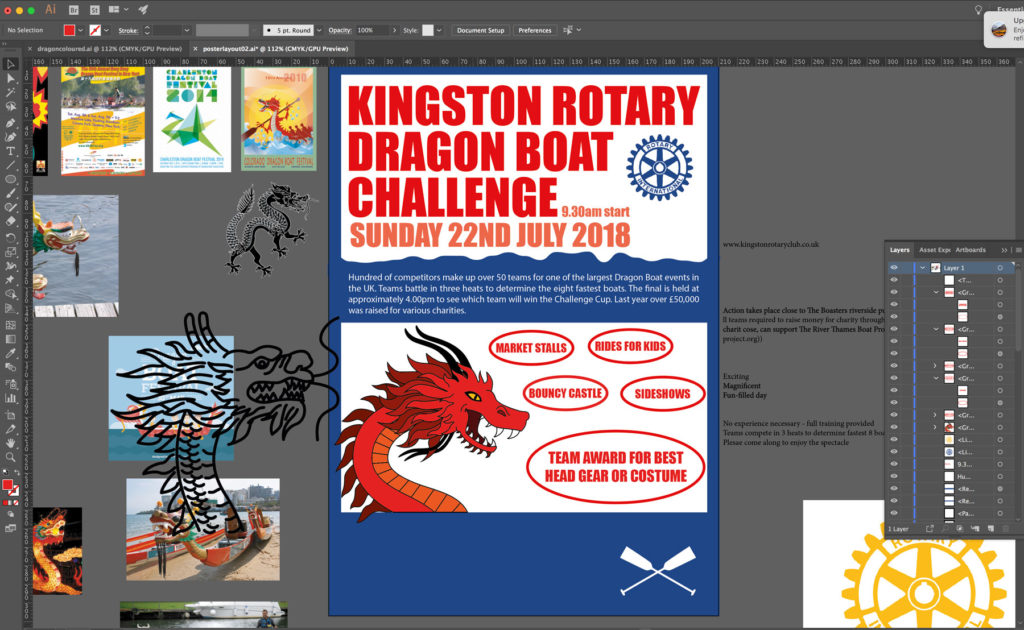Select the posterlayout02.ai document tab
The width and height of the screenshot is (1024, 630).
pos(275,48)
